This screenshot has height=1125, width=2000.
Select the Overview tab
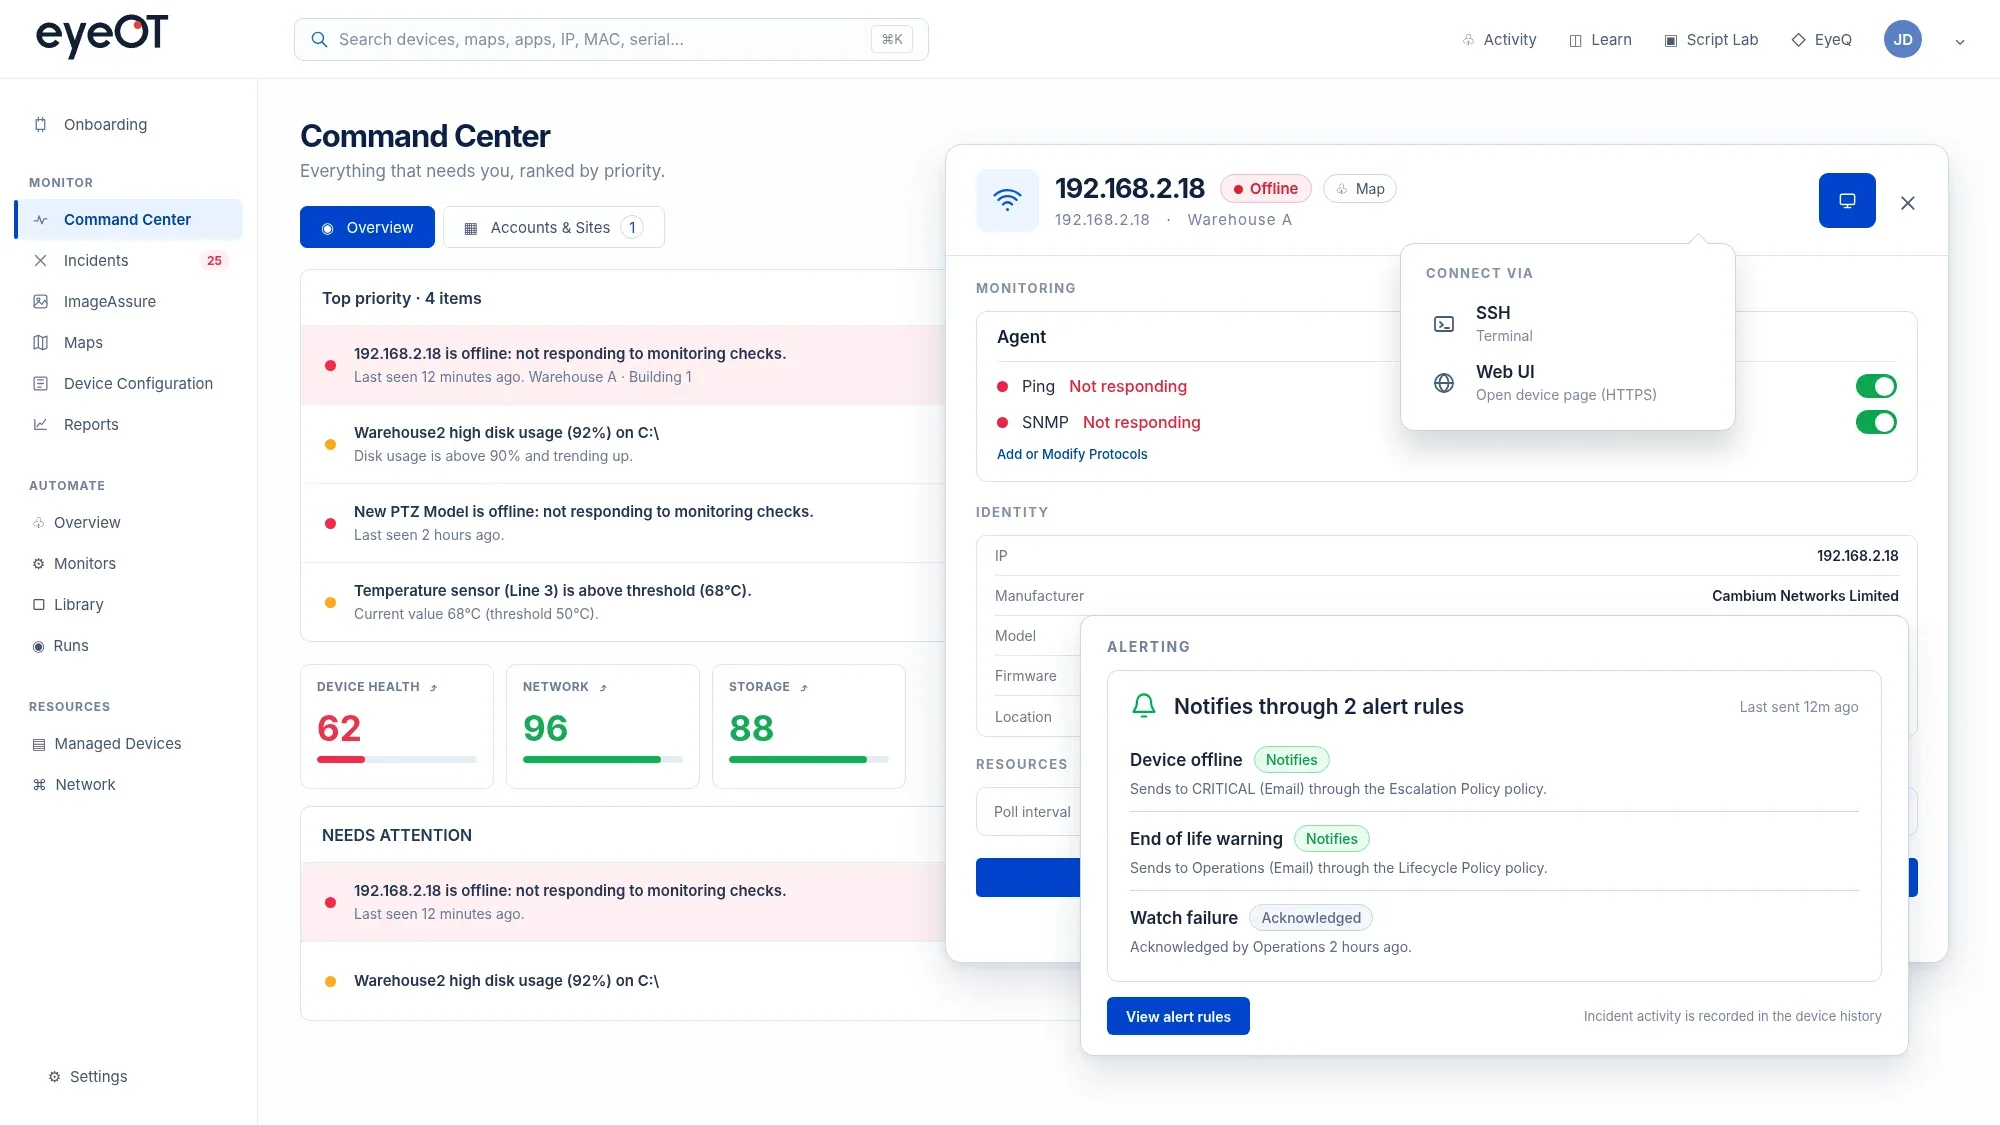(x=367, y=227)
